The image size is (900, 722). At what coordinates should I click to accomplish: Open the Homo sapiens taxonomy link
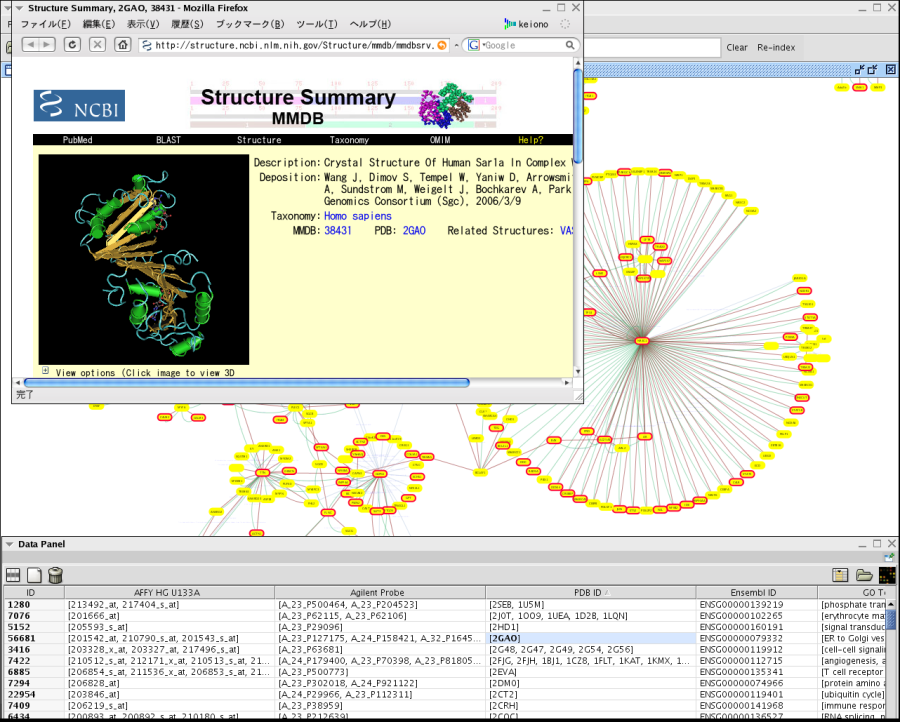point(357,216)
